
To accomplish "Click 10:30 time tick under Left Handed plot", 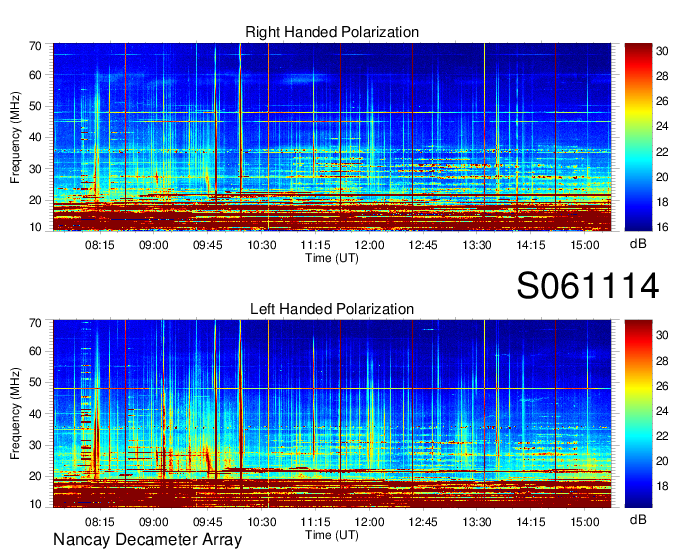I will click(262, 522).
